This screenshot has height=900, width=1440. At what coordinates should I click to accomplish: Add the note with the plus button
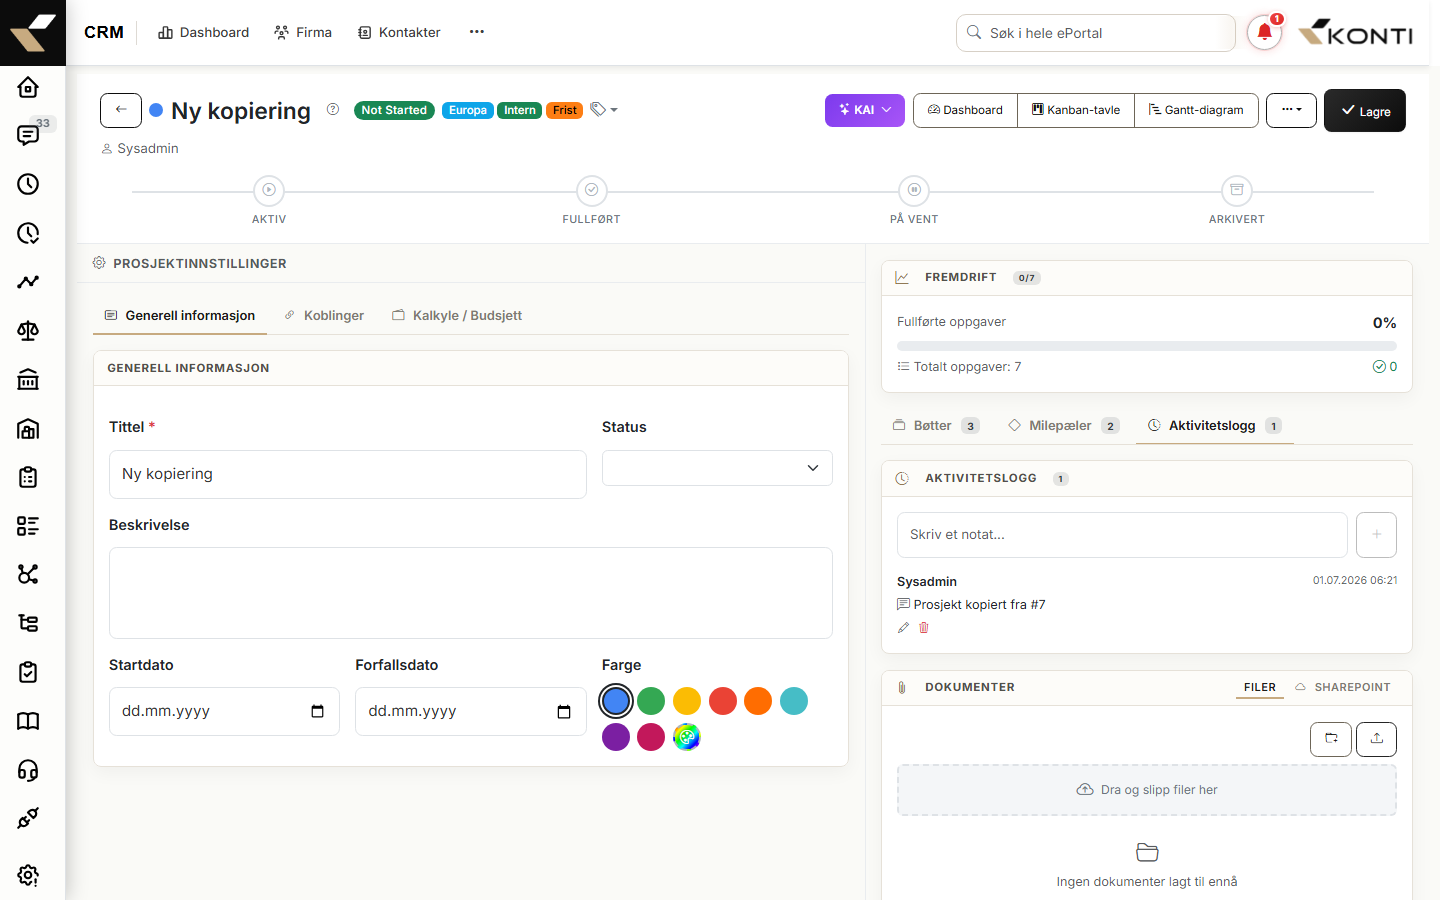point(1376,535)
